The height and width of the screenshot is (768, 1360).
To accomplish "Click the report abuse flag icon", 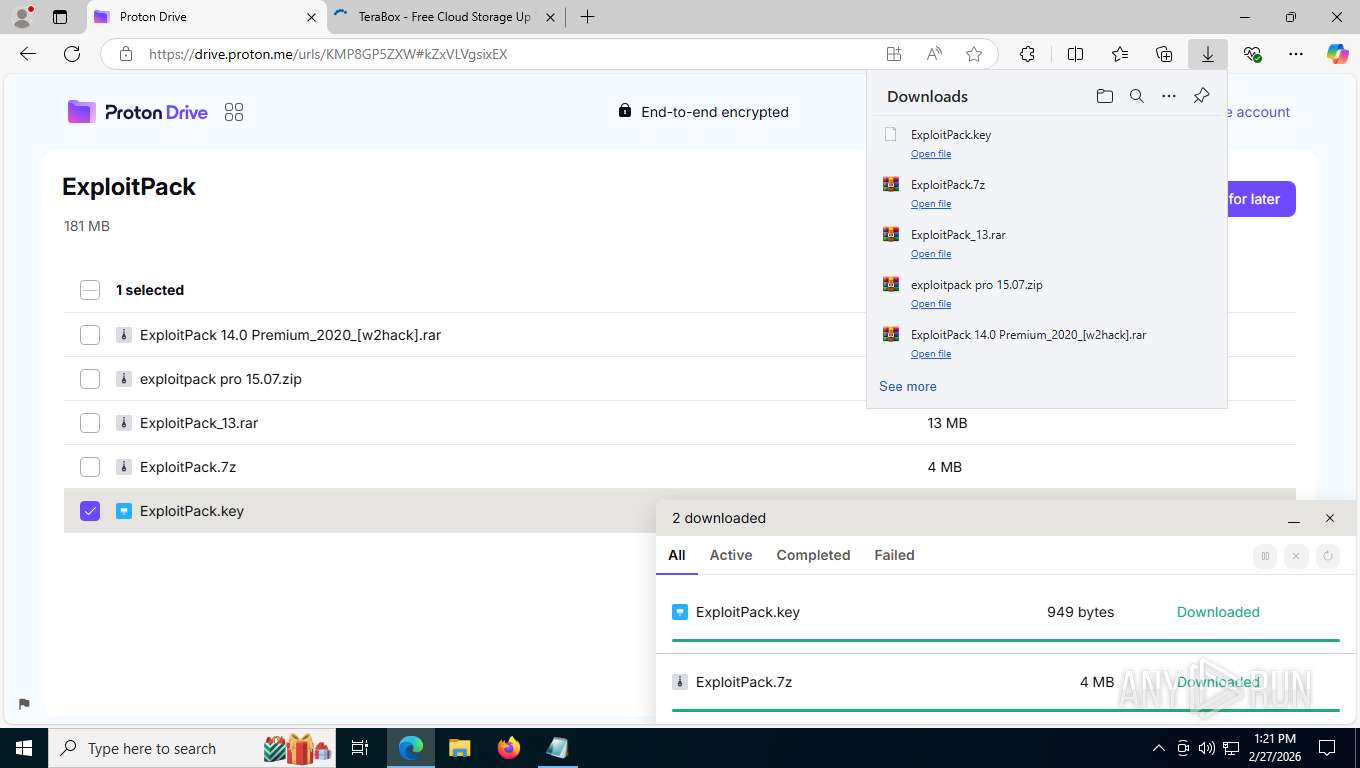I will (24, 704).
